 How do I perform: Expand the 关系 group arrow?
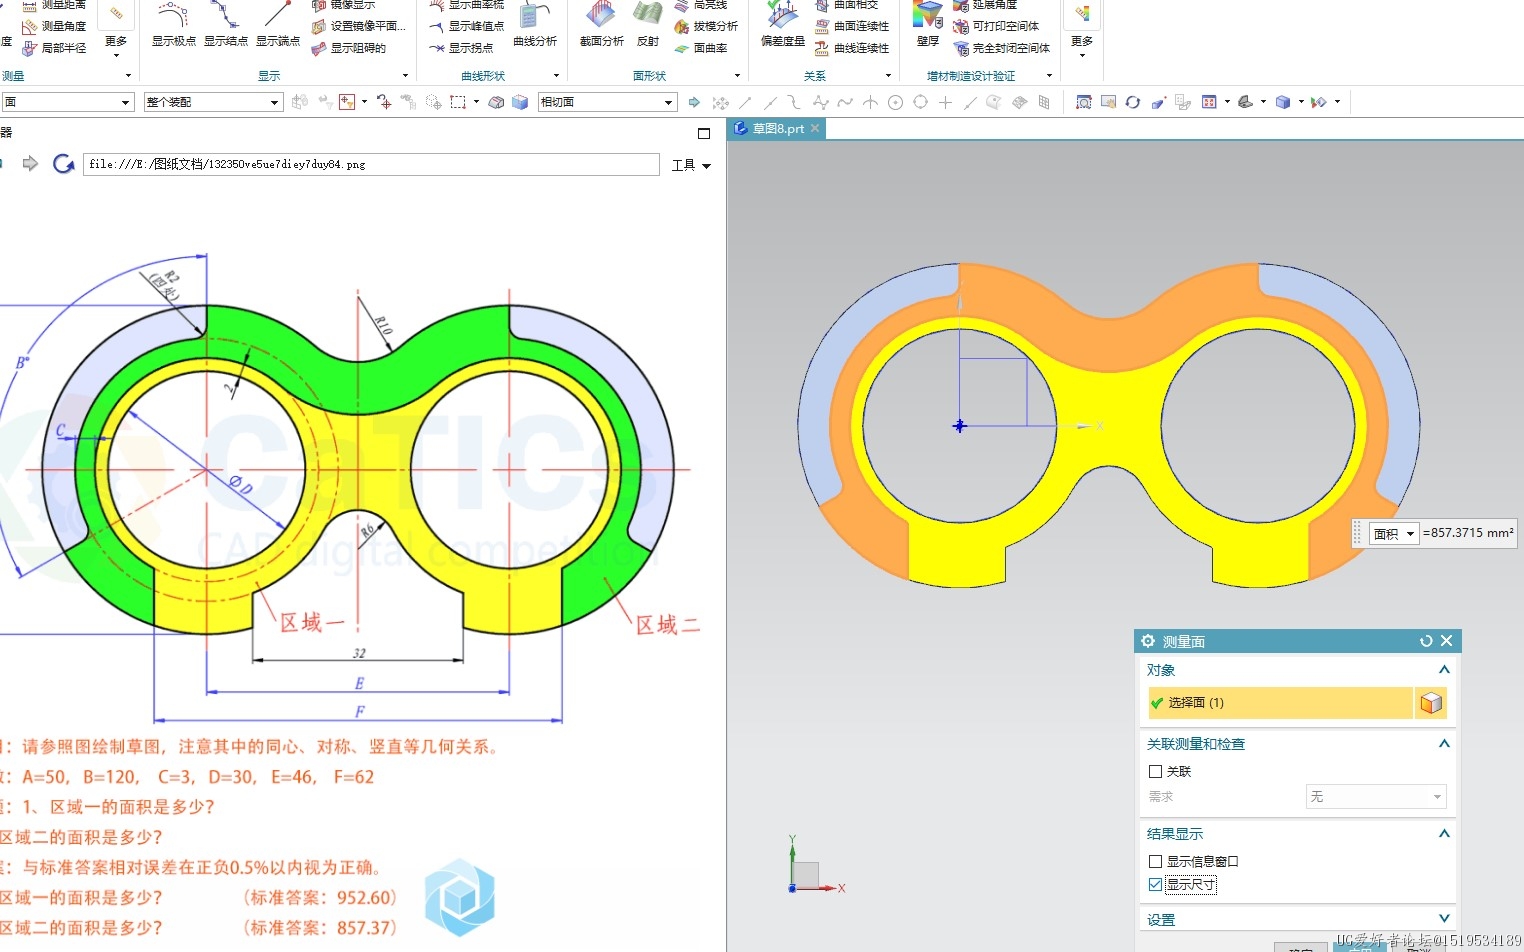point(888,76)
